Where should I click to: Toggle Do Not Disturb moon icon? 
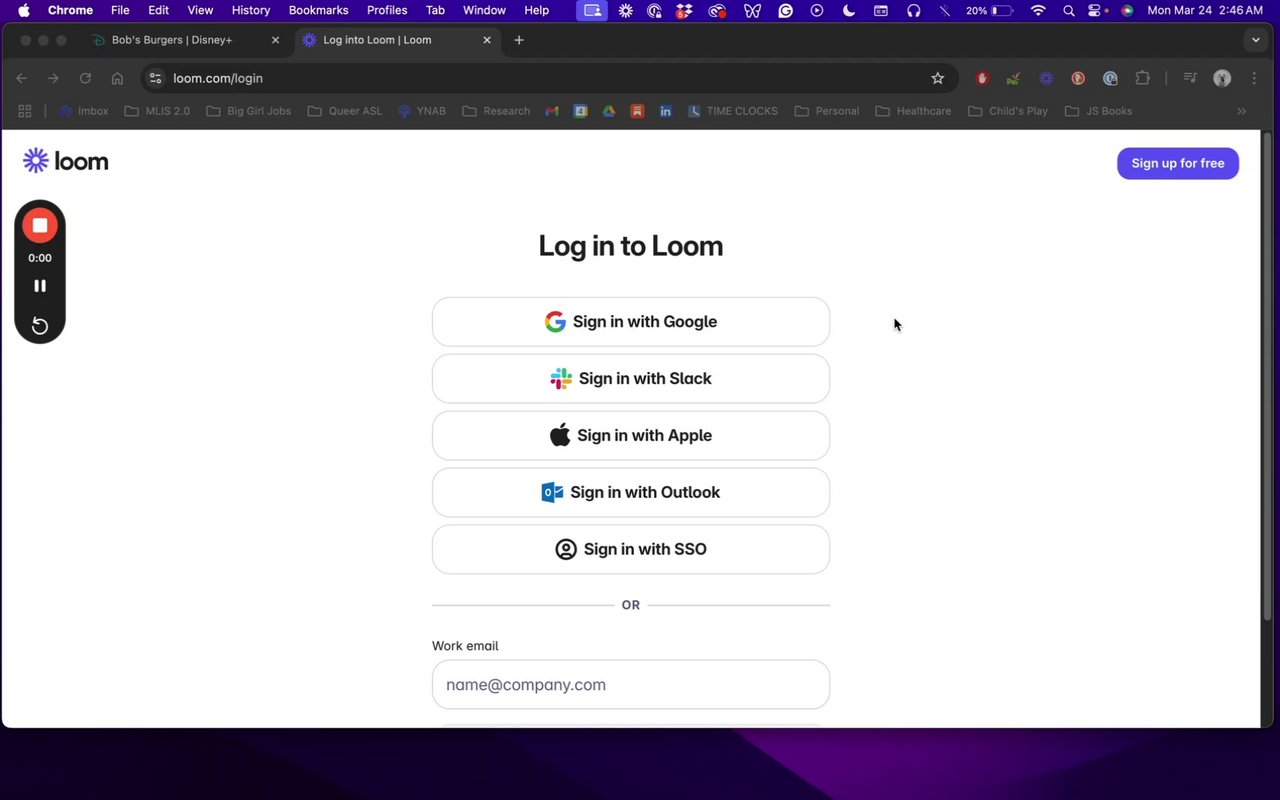click(x=849, y=10)
